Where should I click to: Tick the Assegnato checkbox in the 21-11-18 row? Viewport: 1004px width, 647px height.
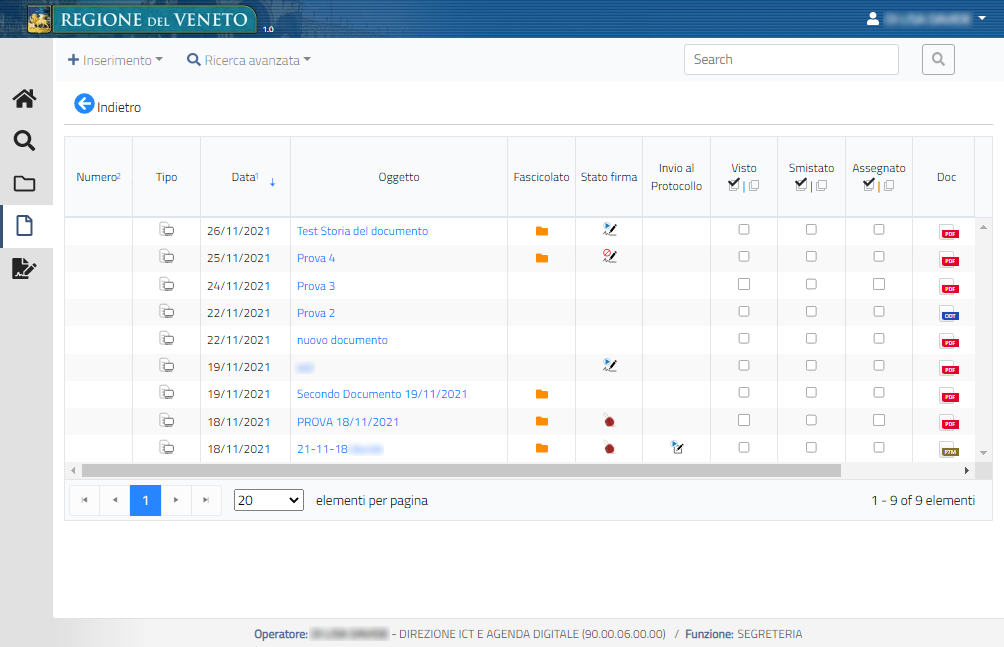879,447
